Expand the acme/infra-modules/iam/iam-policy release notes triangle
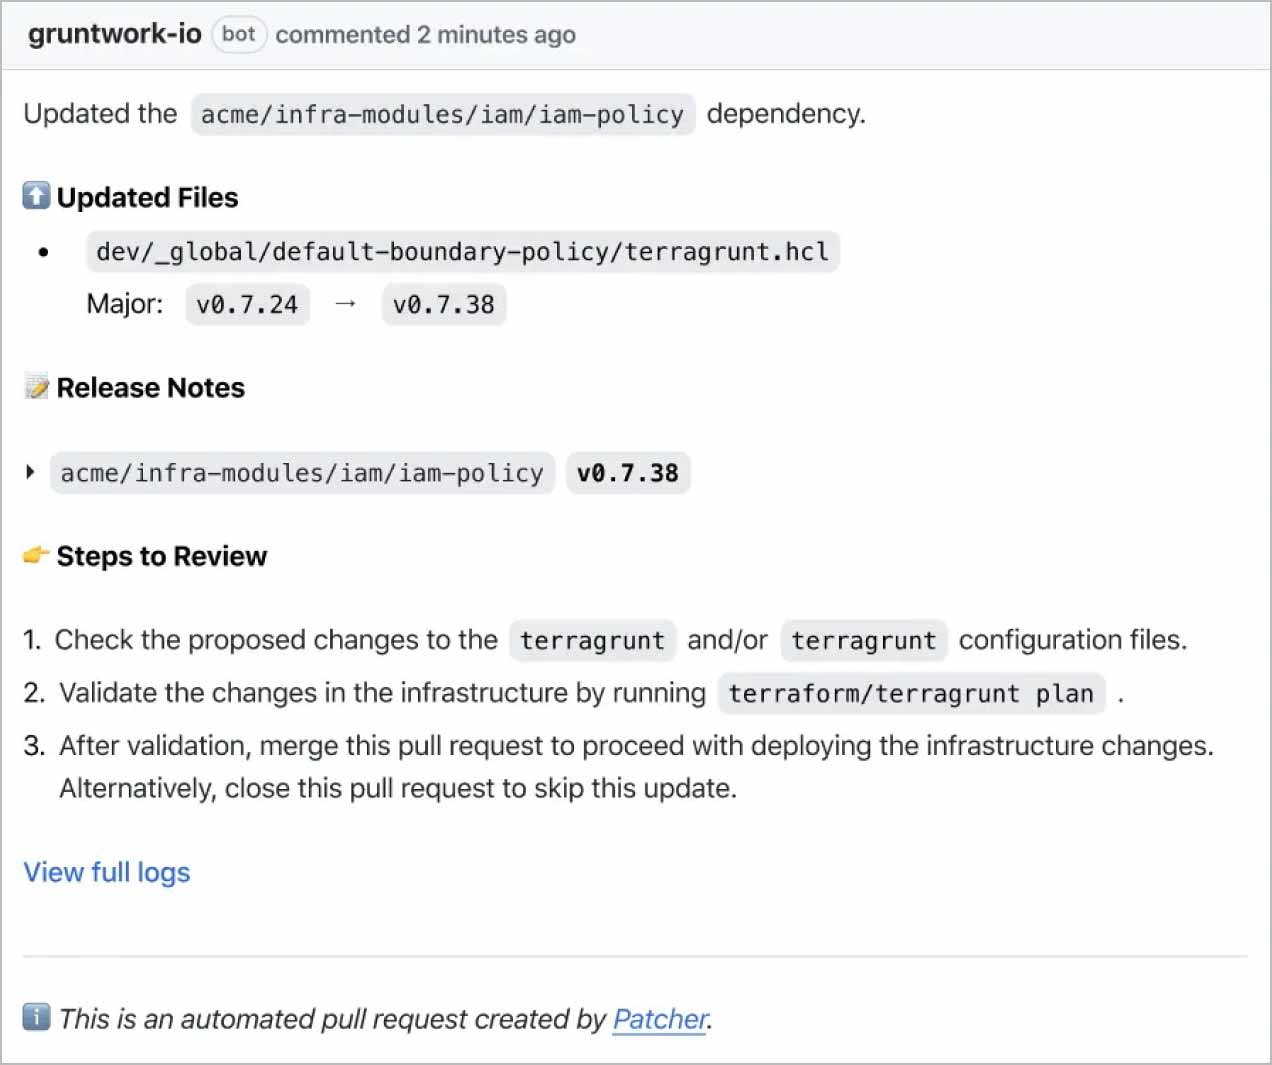 (30, 472)
